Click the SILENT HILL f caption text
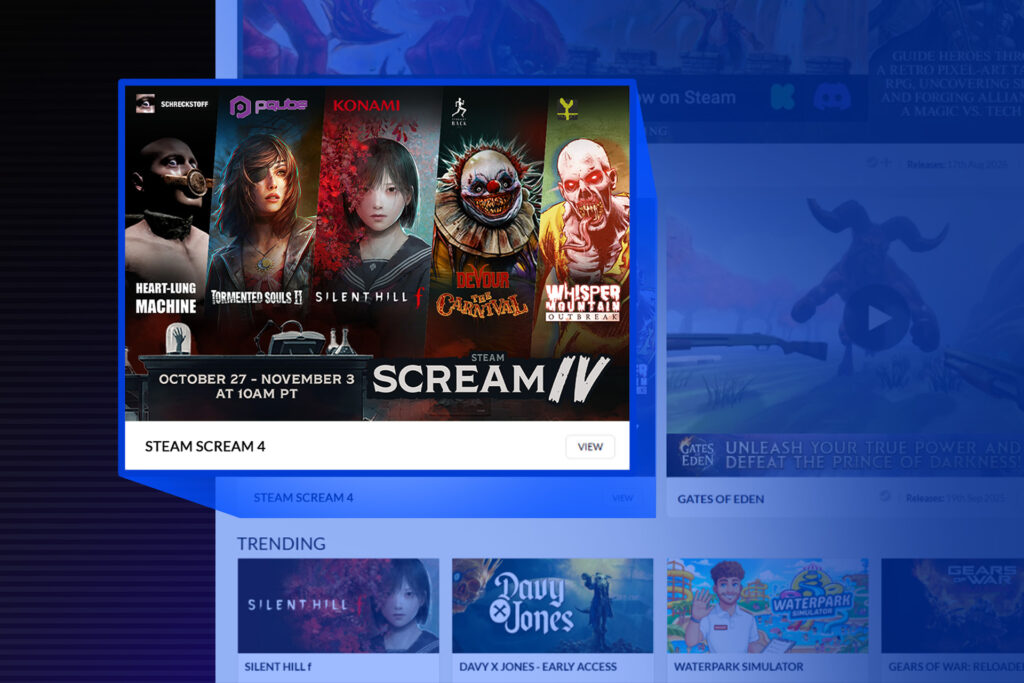 pos(278,667)
